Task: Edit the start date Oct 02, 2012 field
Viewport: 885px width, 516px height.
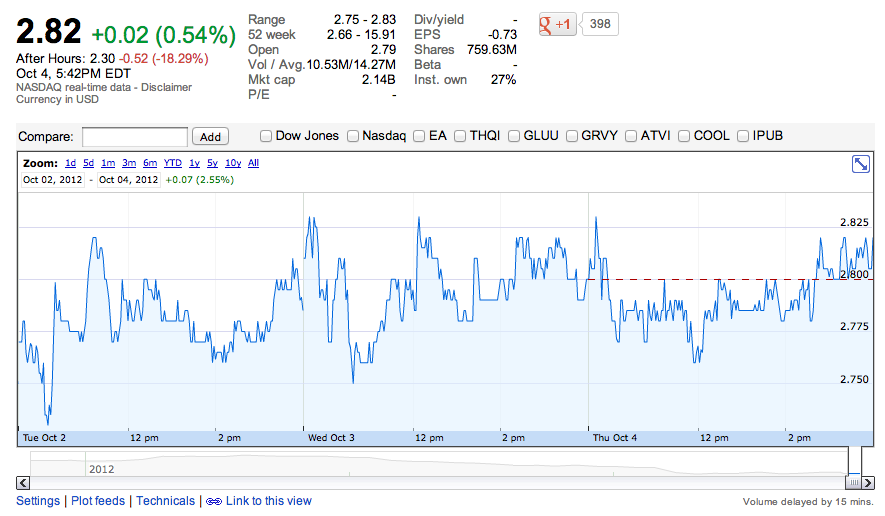Action: click(x=52, y=180)
